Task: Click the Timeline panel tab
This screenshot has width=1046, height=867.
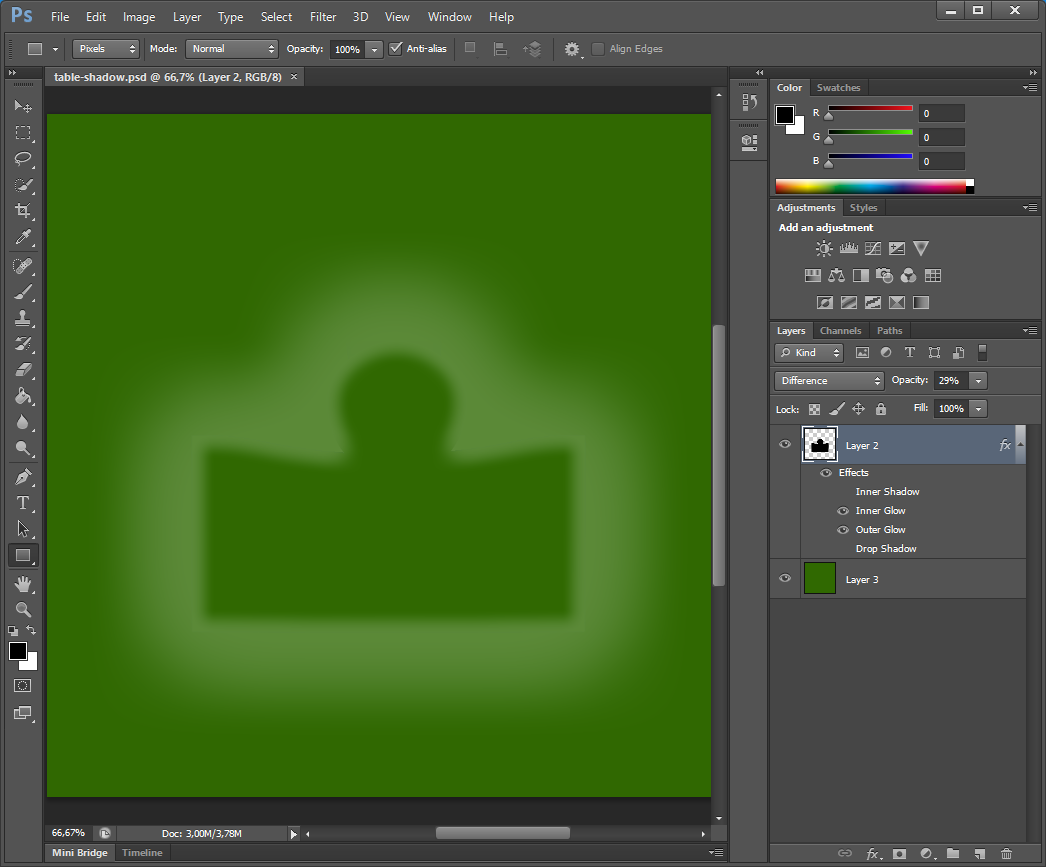Action: coord(142,853)
